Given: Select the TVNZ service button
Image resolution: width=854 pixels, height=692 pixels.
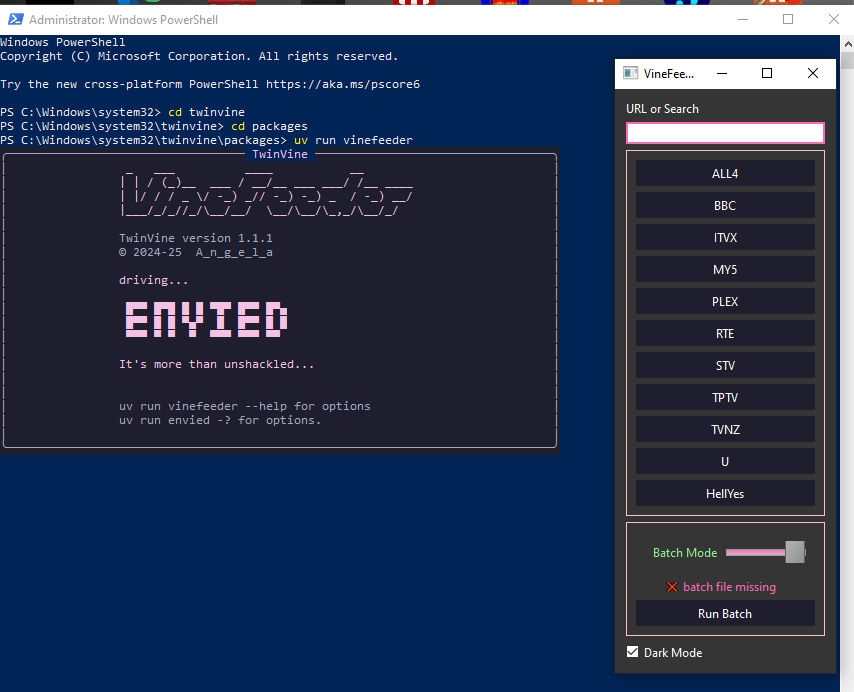Looking at the screenshot, I should [725, 430].
